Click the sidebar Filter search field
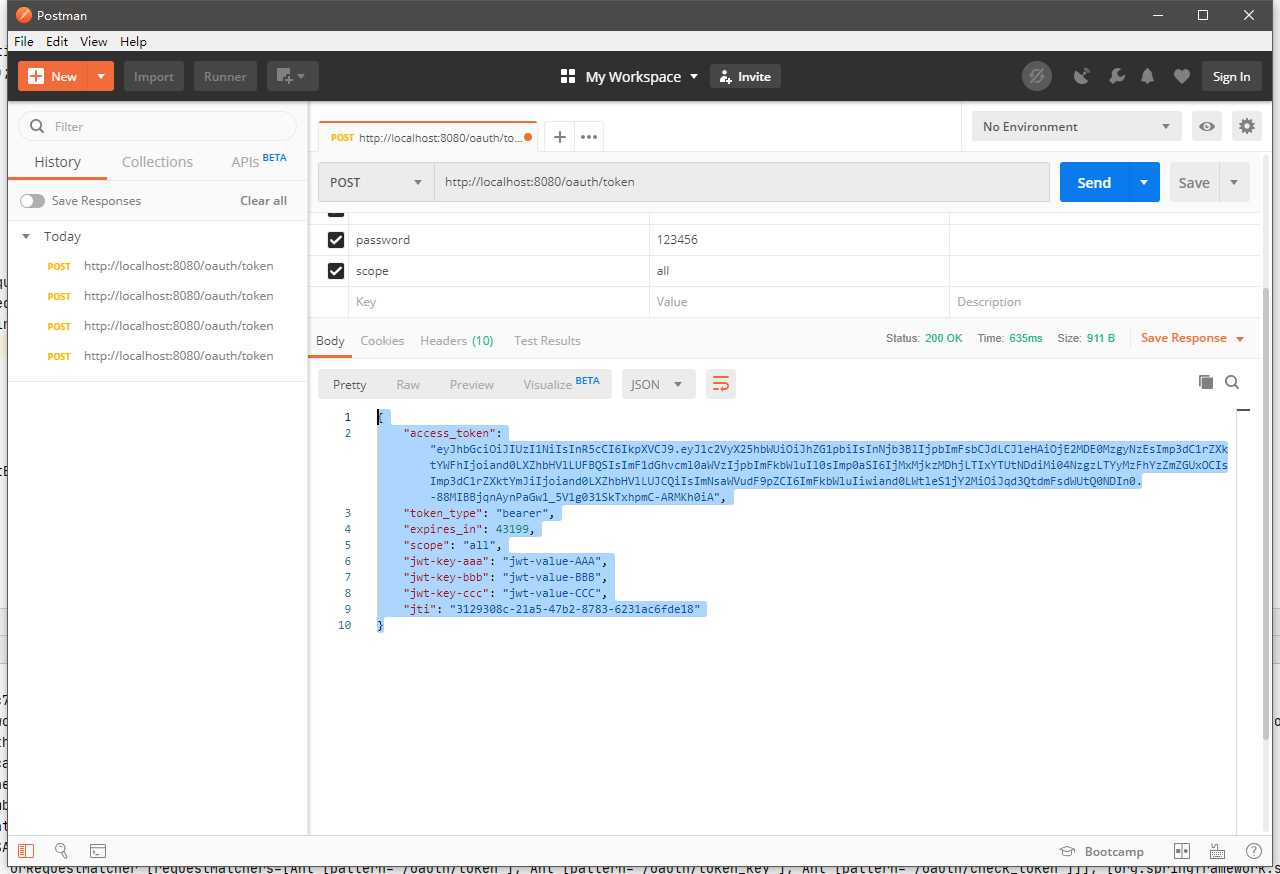Image resolution: width=1280 pixels, height=874 pixels. coord(158,126)
